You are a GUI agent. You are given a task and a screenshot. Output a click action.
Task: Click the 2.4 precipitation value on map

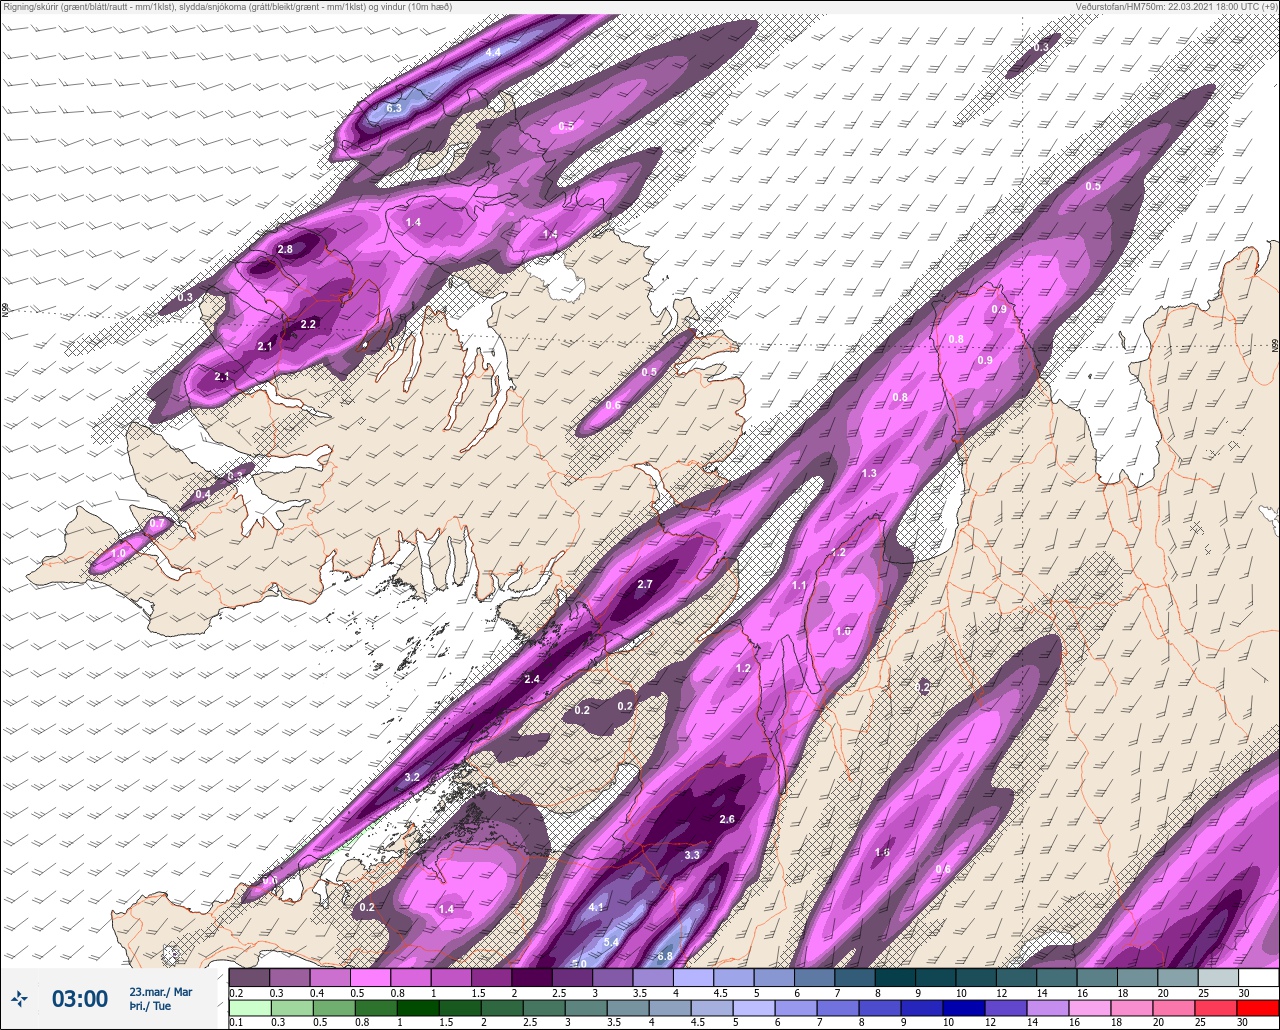point(531,679)
